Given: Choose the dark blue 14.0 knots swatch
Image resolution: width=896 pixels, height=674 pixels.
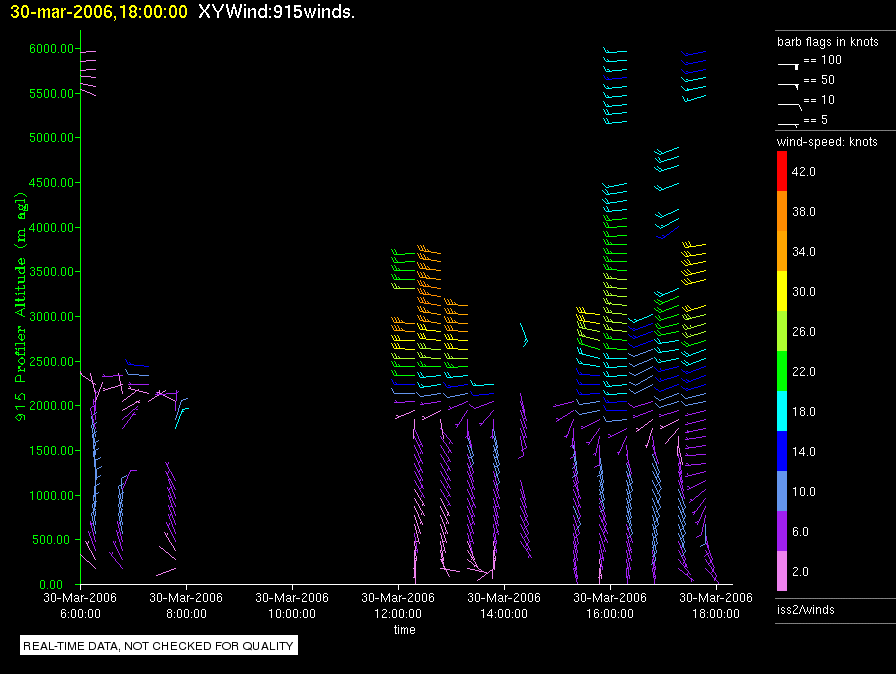Looking at the screenshot, I should tap(783, 451).
